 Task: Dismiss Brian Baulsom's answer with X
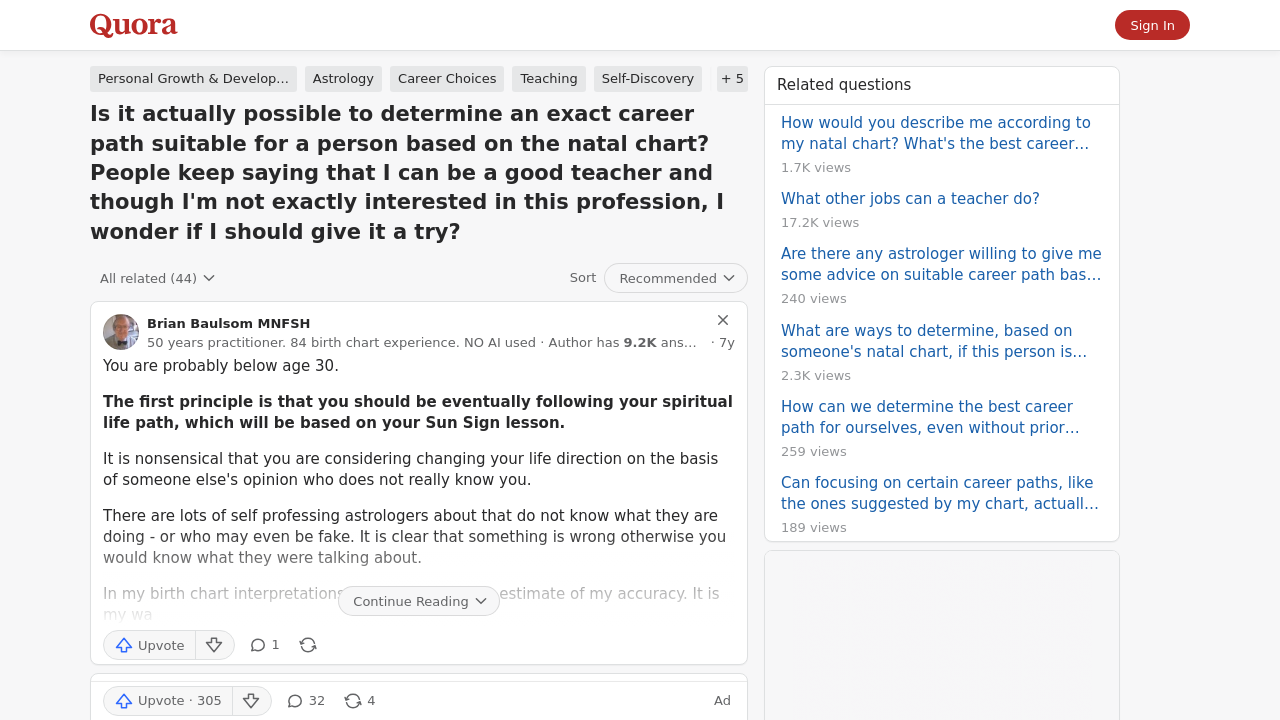tap(723, 320)
